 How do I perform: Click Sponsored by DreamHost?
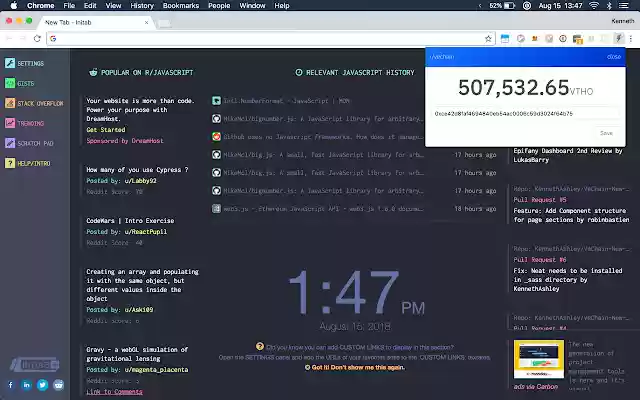[124, 140]
